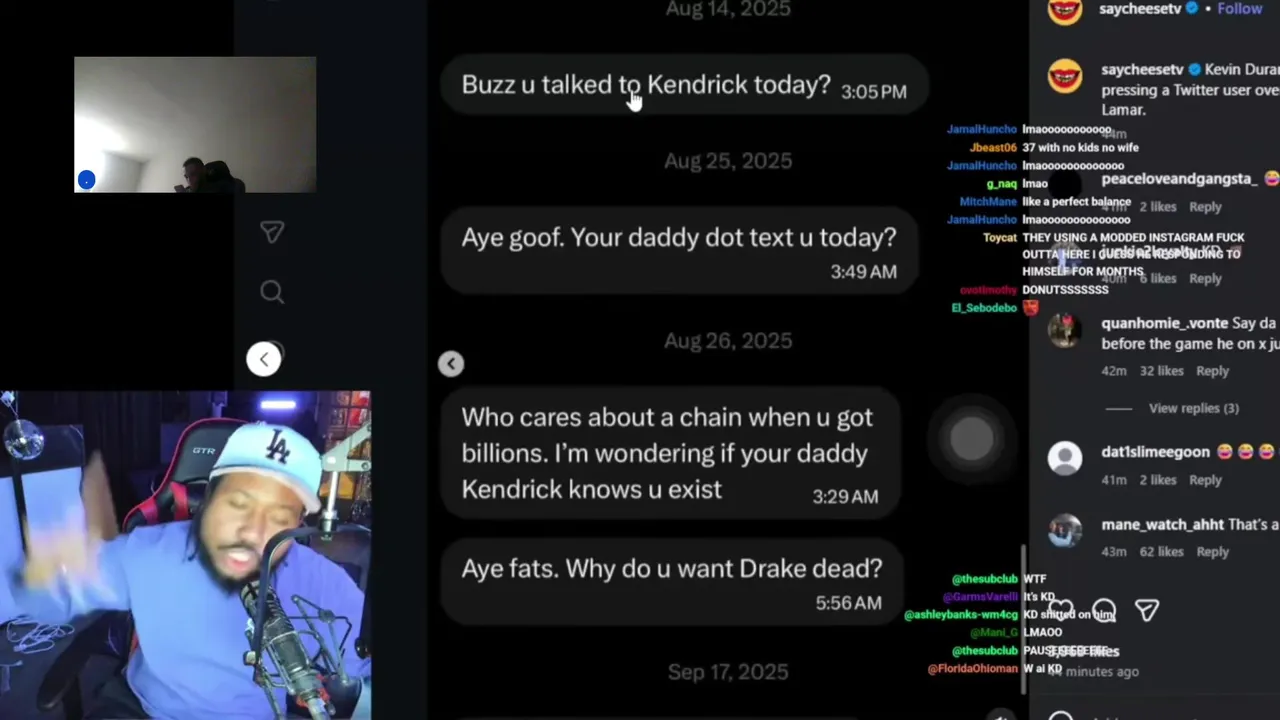
Task: View the 62 likes on the mane_watch_ahht comment
Action: [x=1162, y=552]
